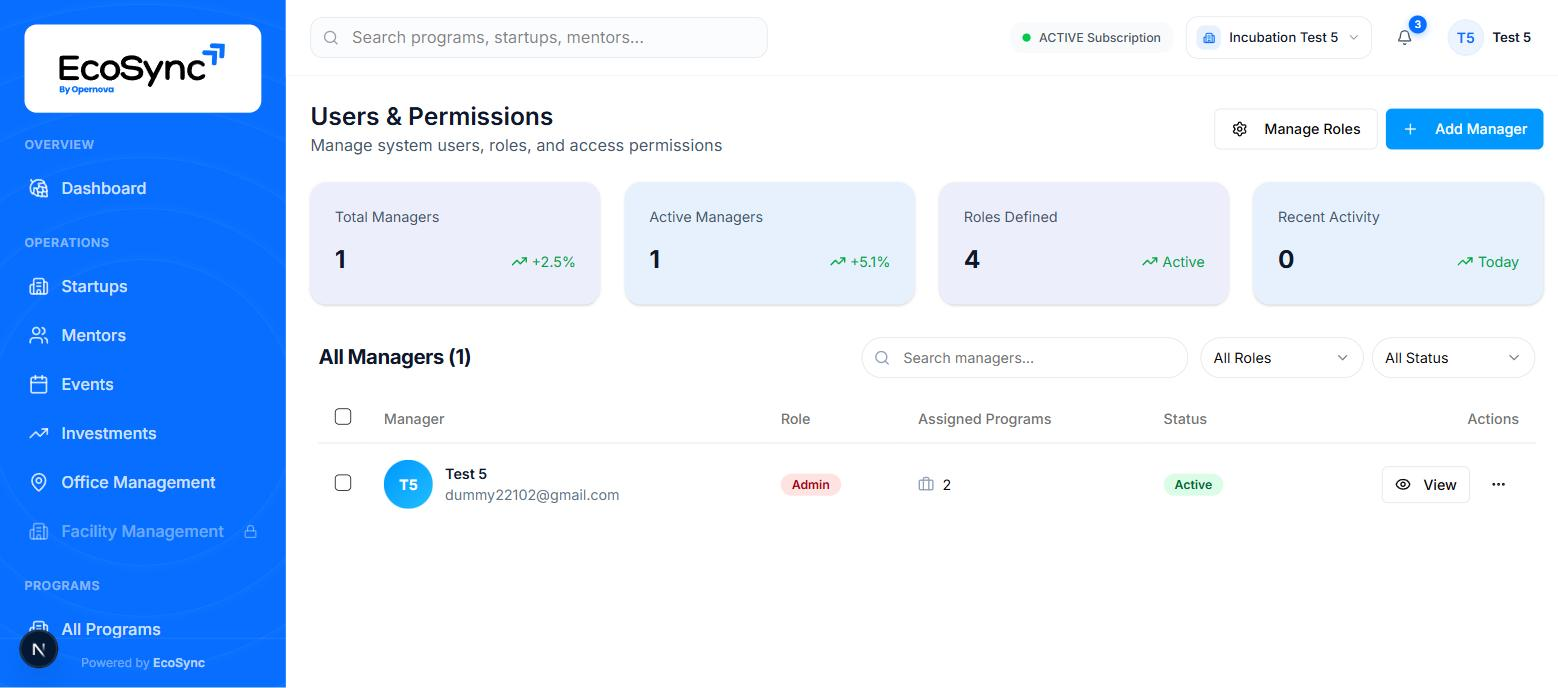Click the round N badge icon
1558x688 pixels.
click(x=39, y=649)
